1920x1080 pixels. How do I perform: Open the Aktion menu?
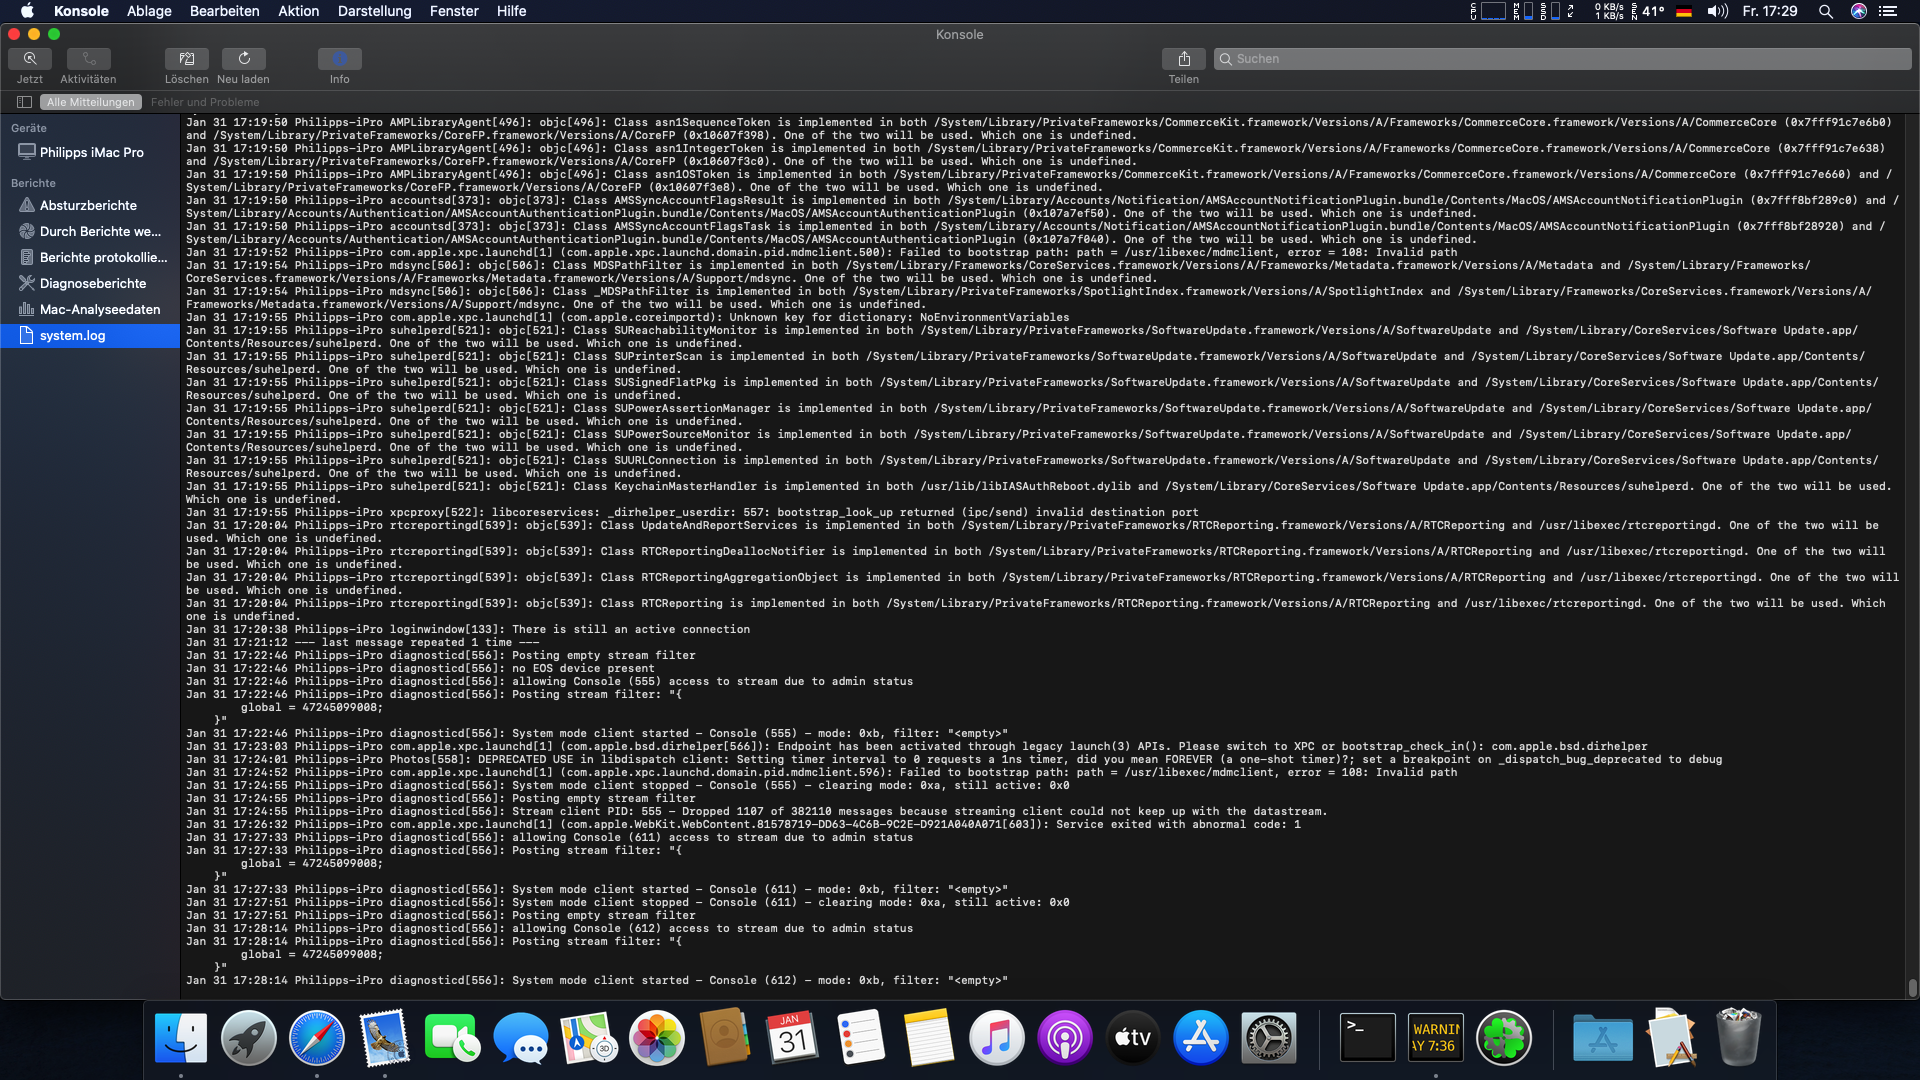(x=298, y=11)
